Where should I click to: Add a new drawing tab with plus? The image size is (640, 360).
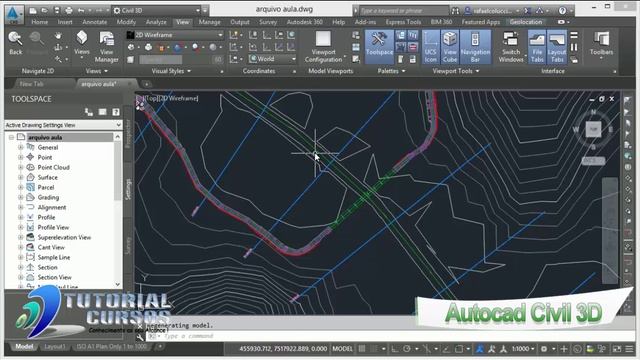147,84
